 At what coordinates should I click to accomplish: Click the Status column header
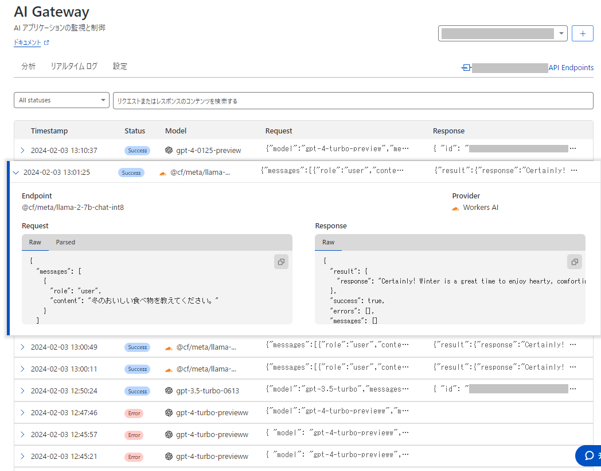pos(135,131)
